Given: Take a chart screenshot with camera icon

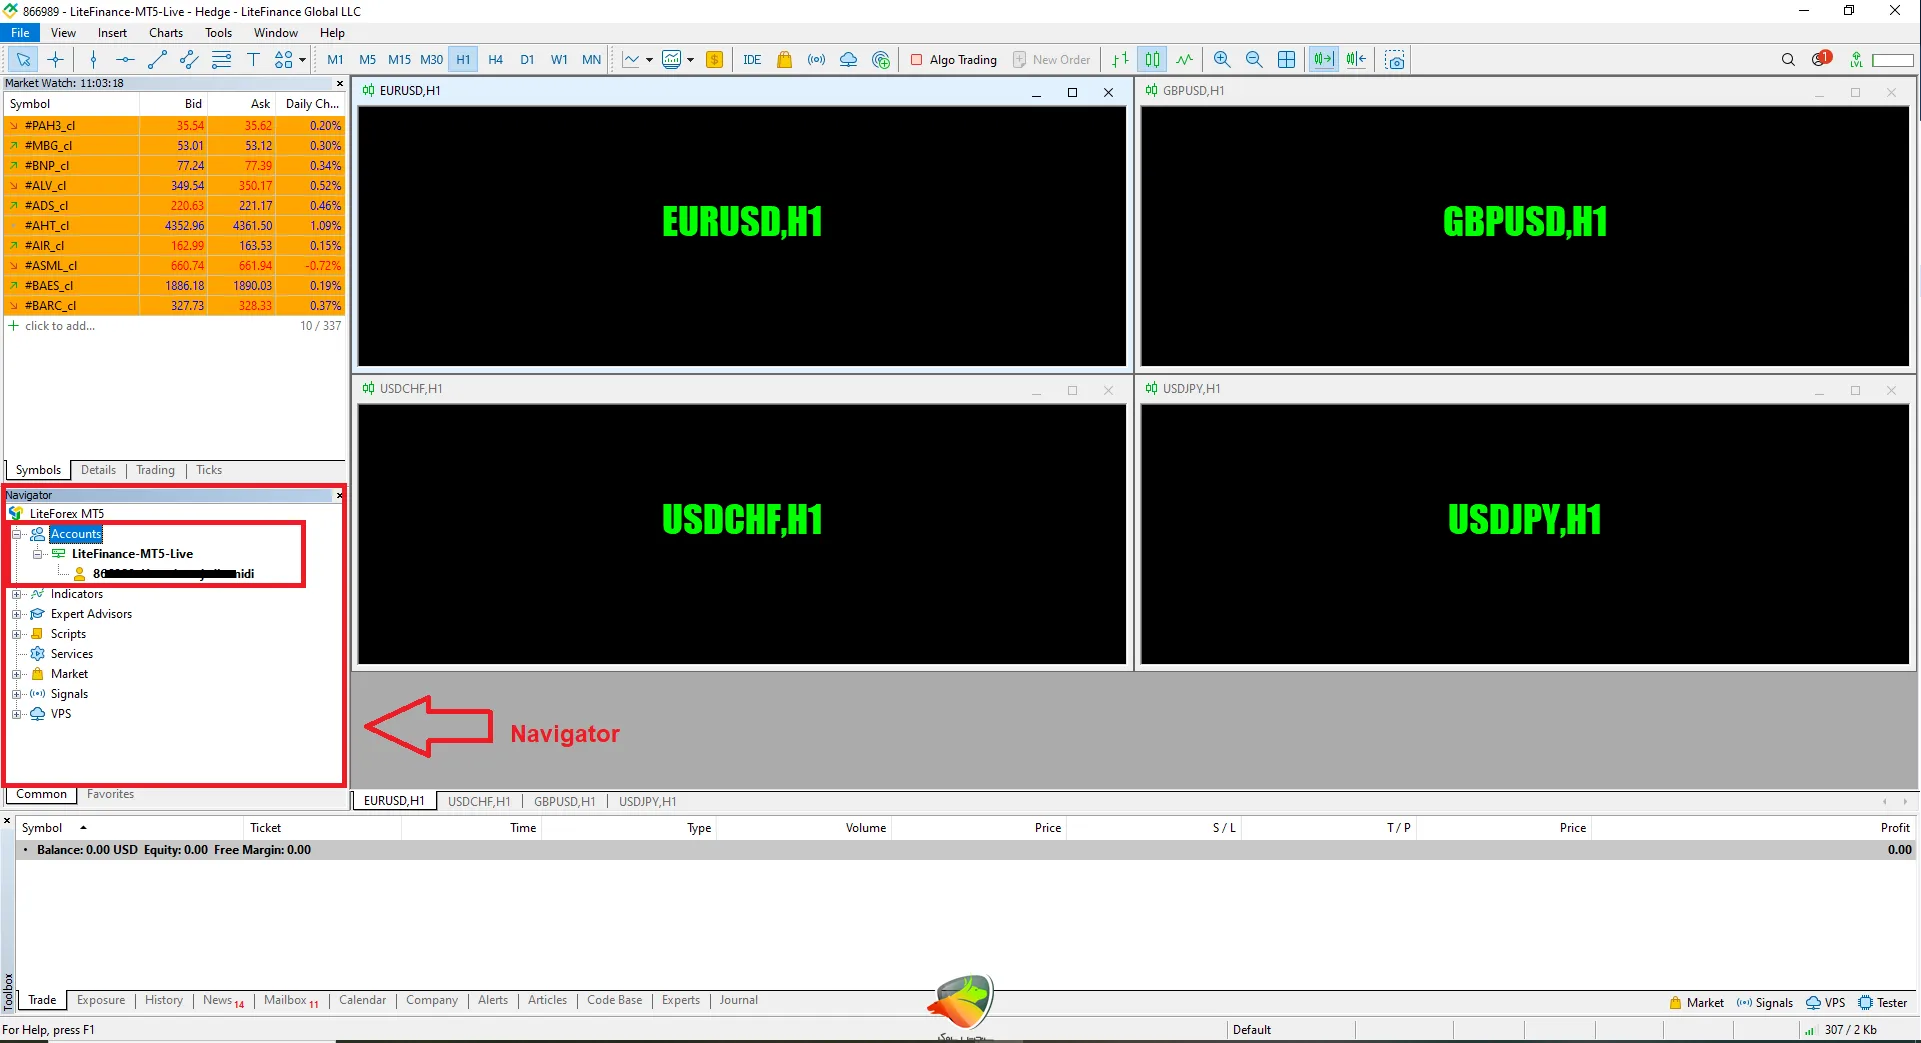Looking at the screenshot, I should 1395,60.
